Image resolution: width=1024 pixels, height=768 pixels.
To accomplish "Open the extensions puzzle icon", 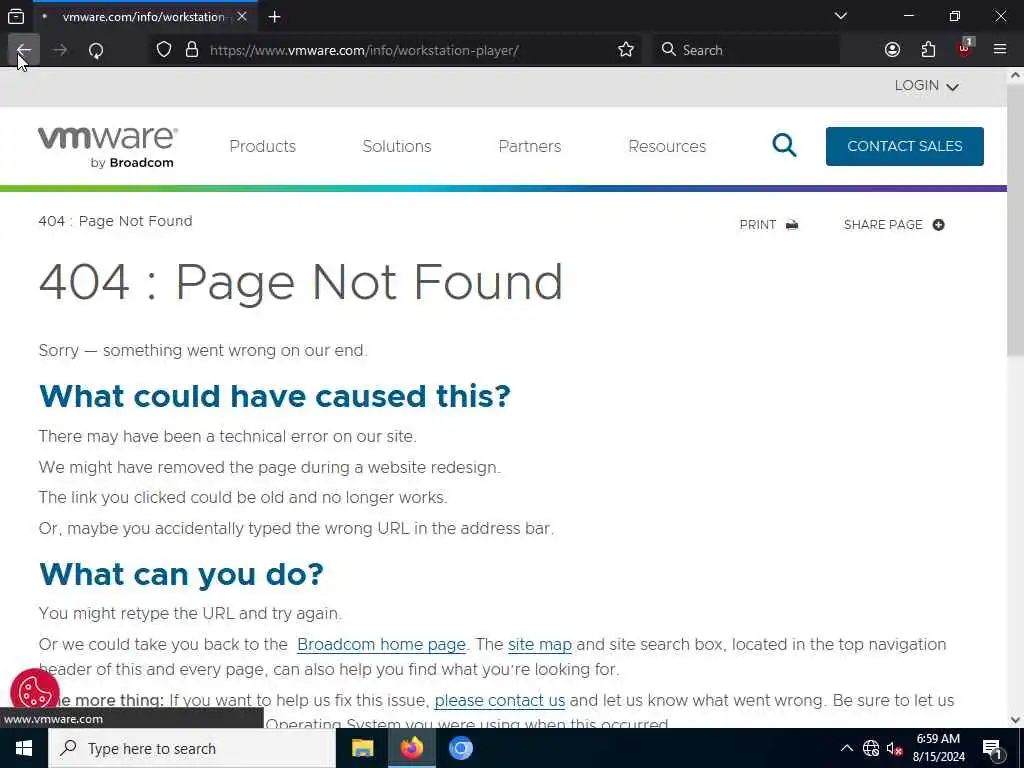I will point(928,50).
